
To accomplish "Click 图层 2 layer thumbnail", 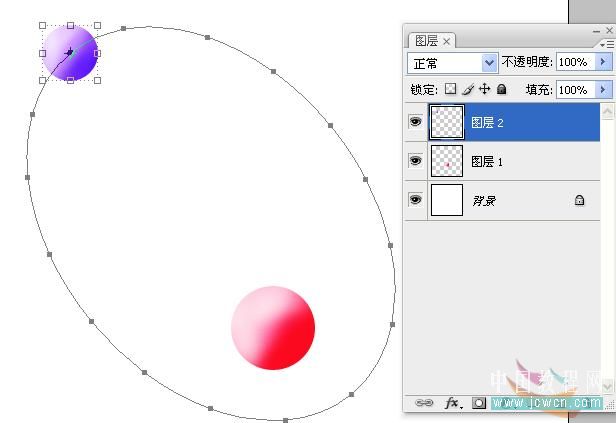I will [x=447, y=122].
